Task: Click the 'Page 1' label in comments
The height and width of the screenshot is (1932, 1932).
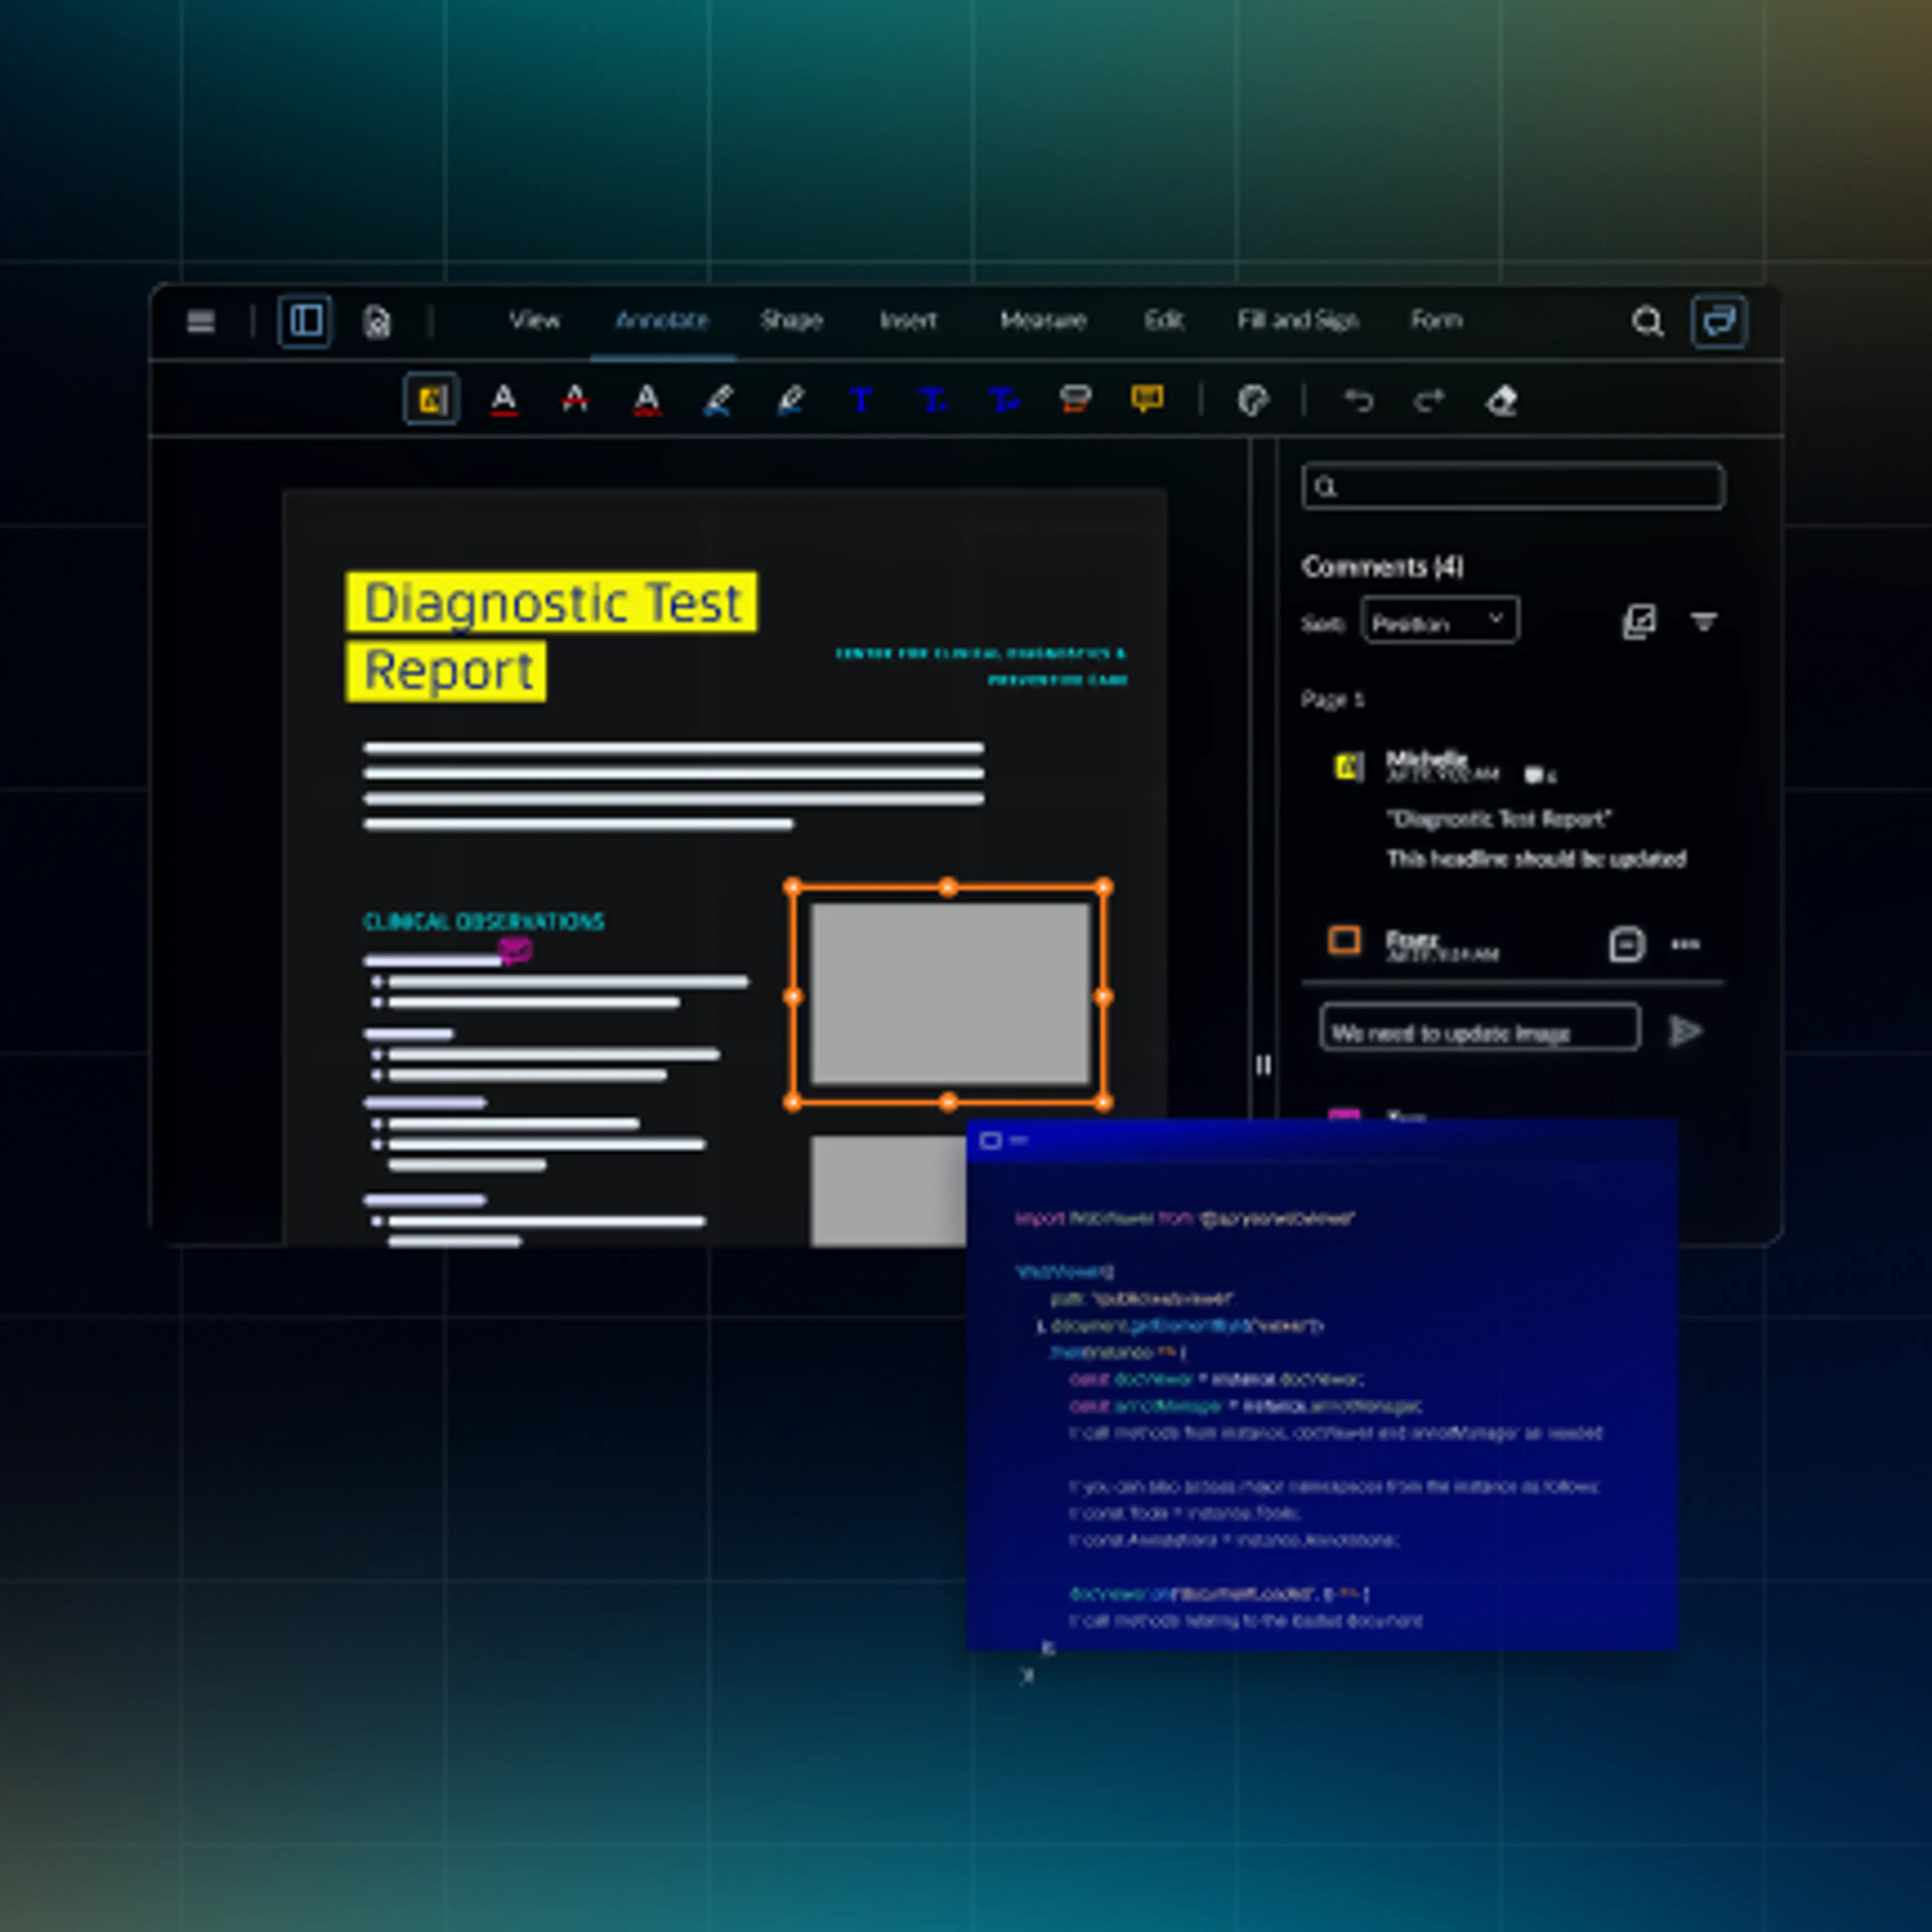Action: (x=1332, y=699)
